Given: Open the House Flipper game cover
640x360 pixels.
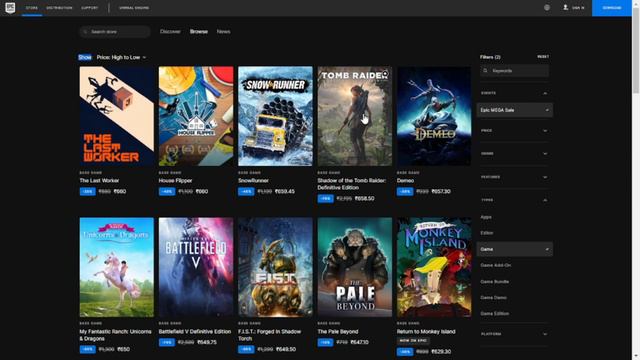Looking at the screenshot, I should point(196,116).
